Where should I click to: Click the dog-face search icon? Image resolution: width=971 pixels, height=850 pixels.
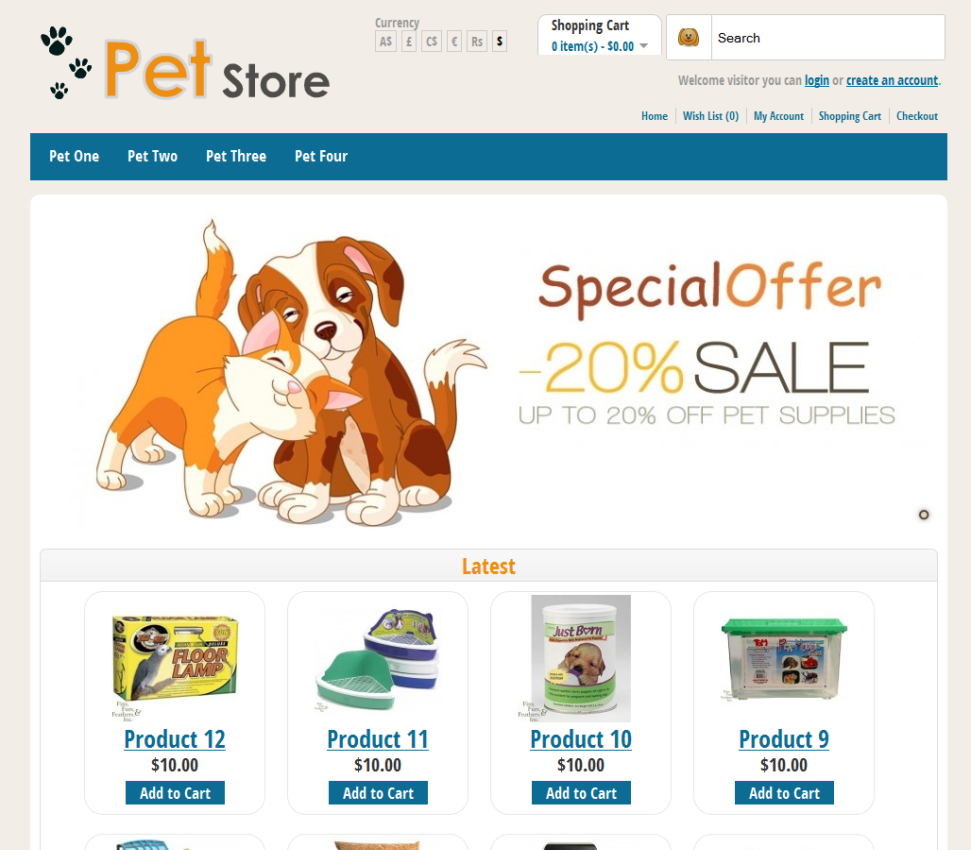688,37
